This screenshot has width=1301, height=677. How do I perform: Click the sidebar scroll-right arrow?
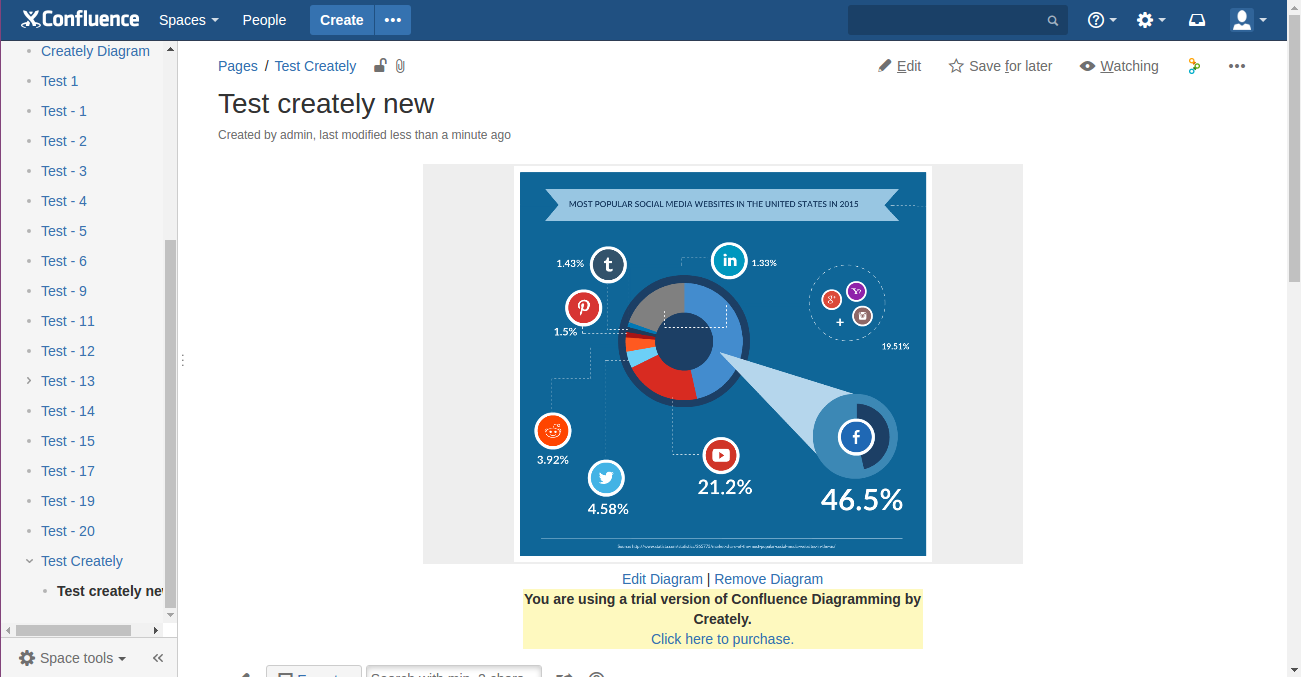(x=156, y=630)
